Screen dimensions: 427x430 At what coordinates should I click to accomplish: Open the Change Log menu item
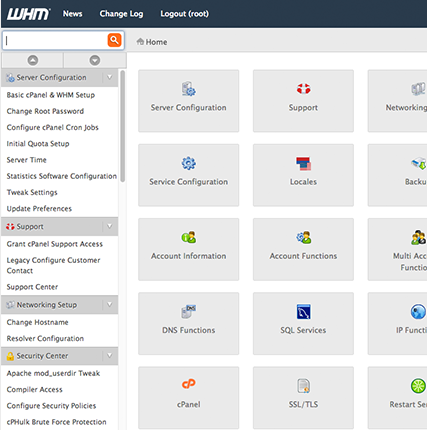[x=121, y=14]
